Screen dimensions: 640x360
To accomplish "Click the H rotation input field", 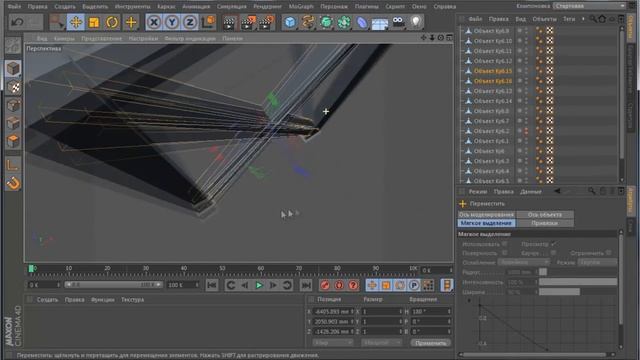I will click(431, 311).
